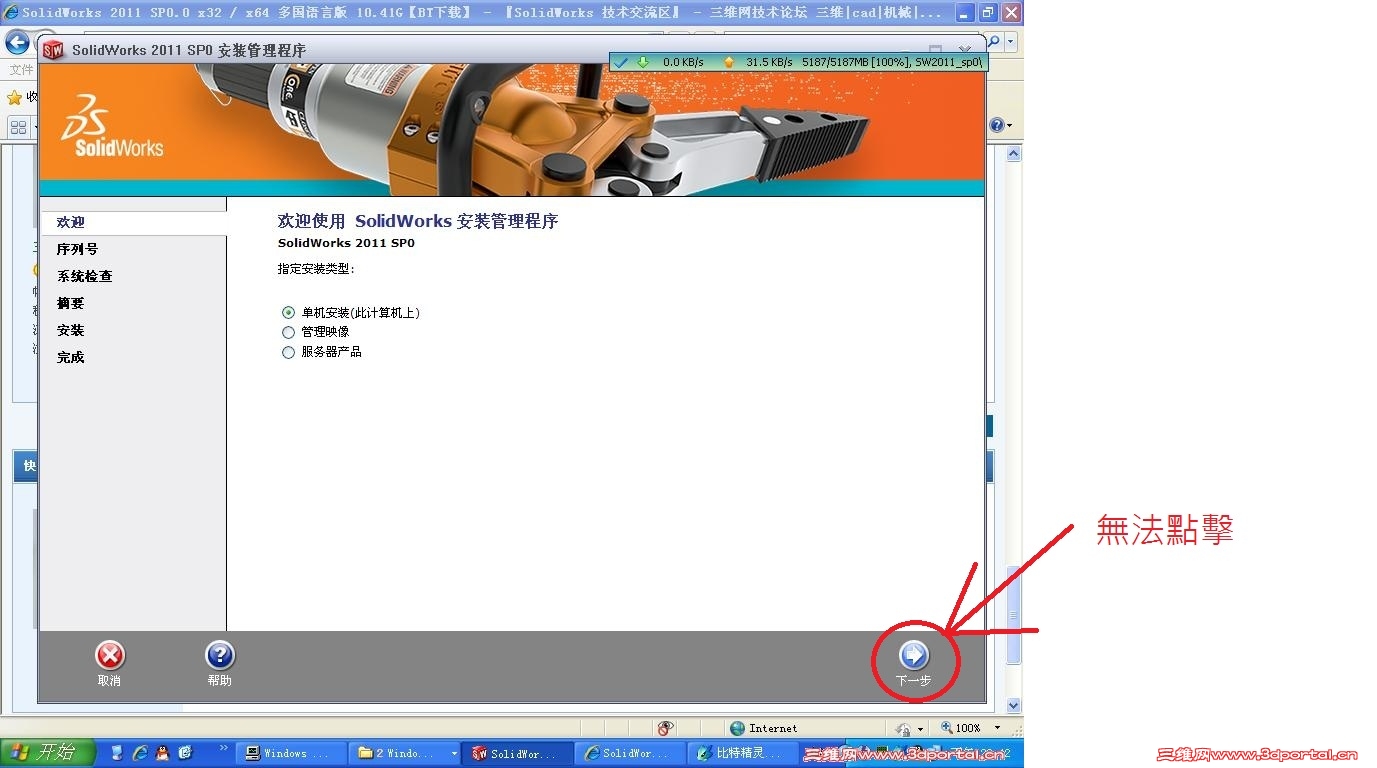Open installer help via 帮助 icon

click(219, 655)
